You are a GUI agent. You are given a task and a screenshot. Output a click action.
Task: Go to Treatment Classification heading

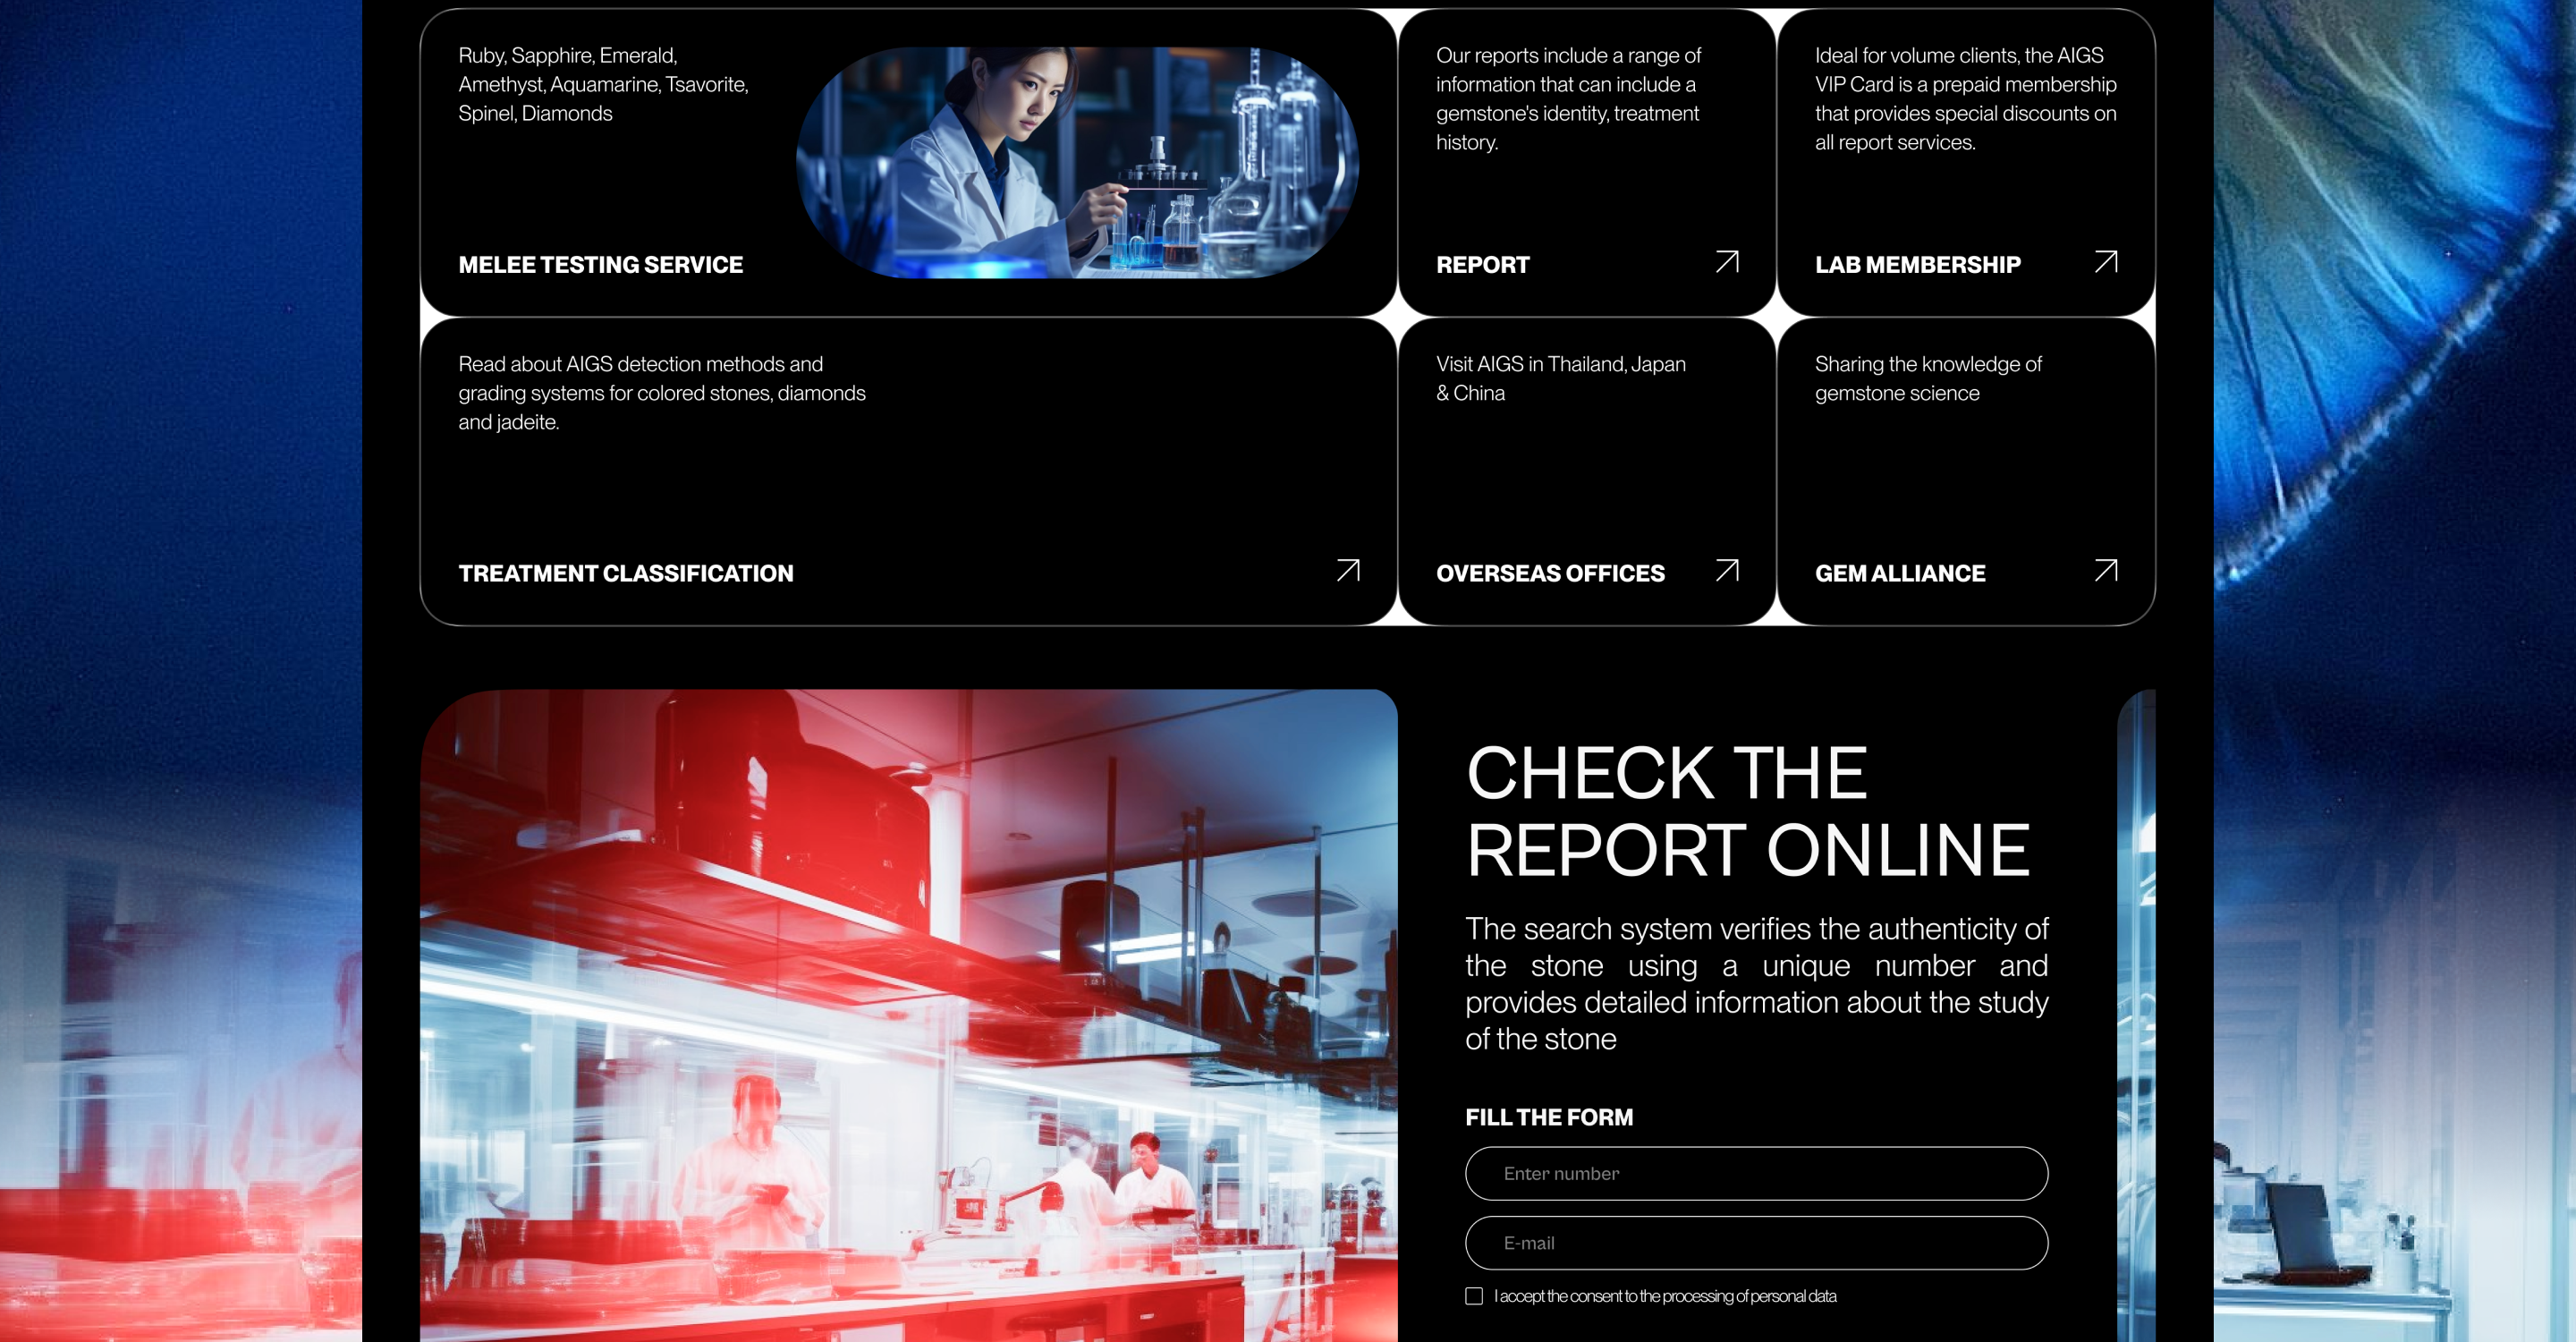(625, 573)
